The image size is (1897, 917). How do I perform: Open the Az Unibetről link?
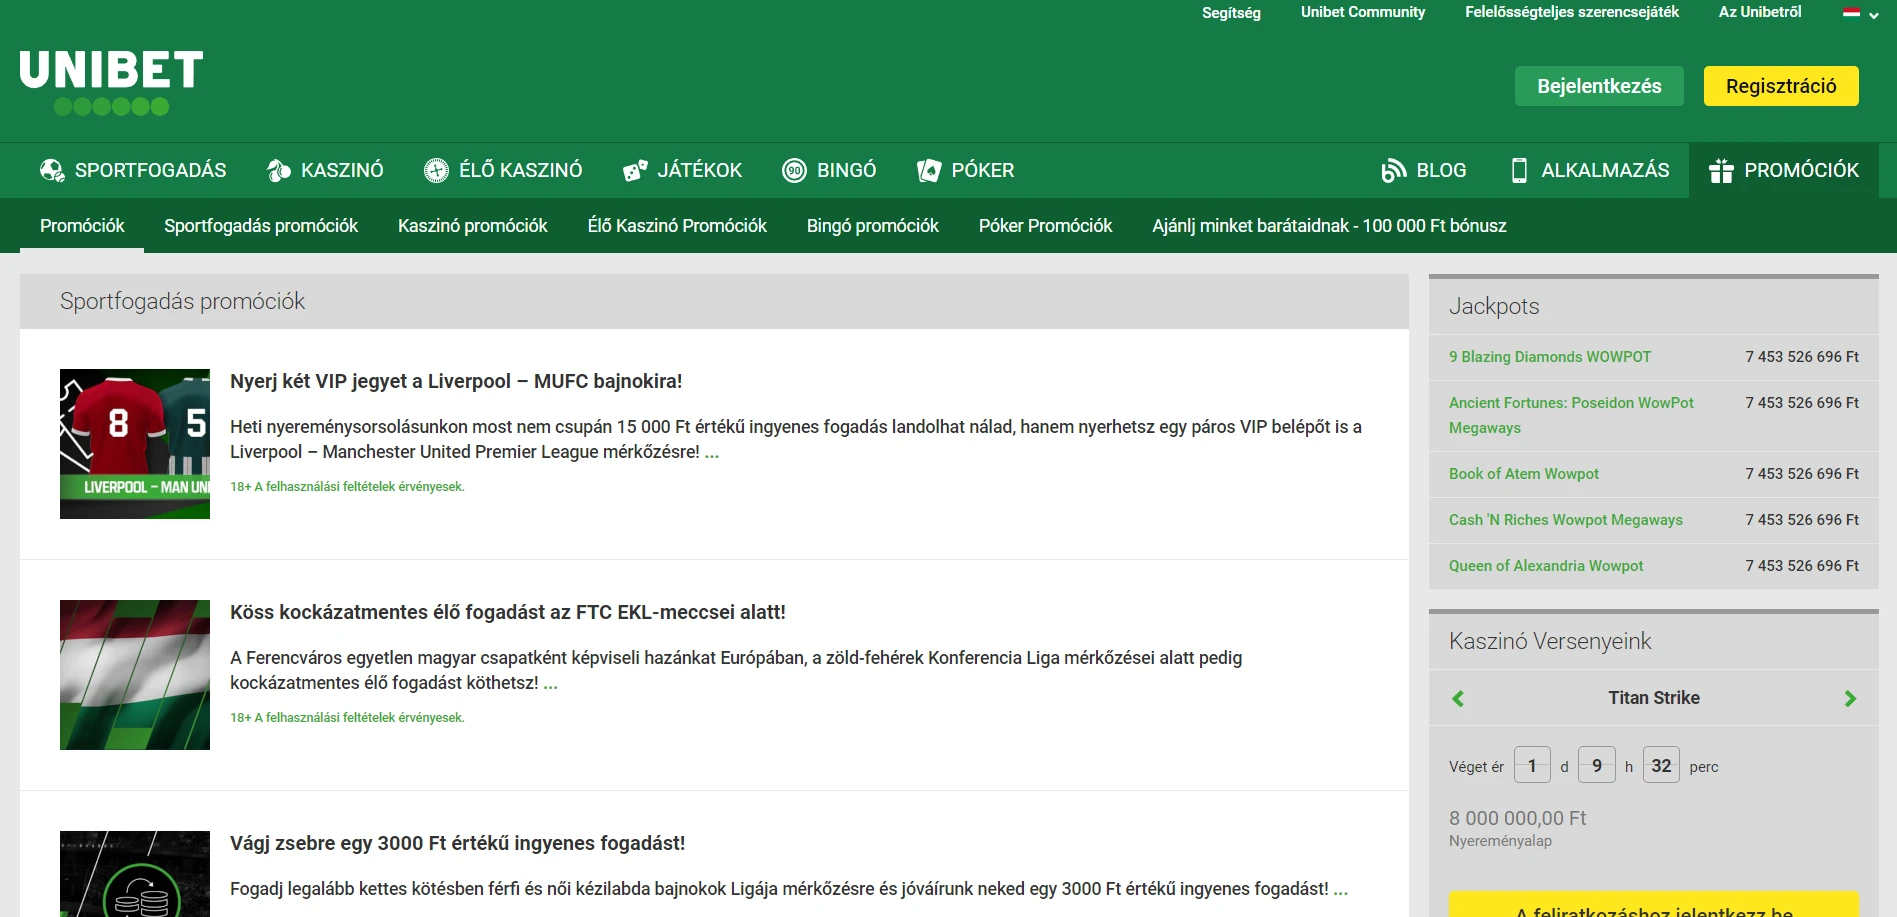point(1760,12)
